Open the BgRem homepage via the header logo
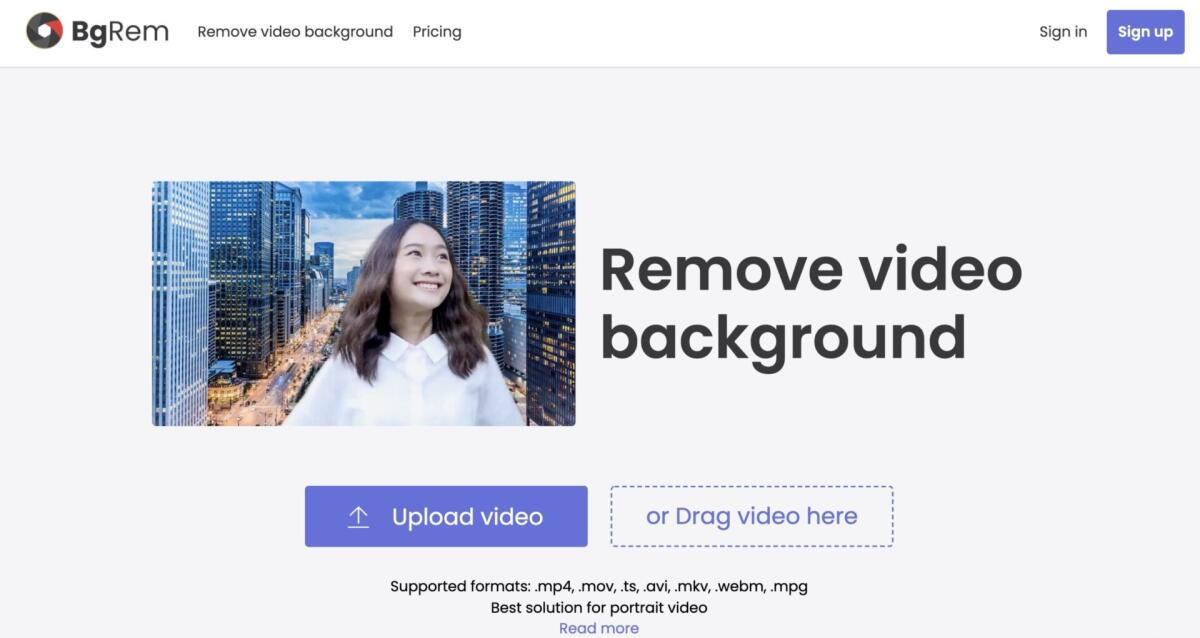The image size is (1200, 638). [97, 31]
